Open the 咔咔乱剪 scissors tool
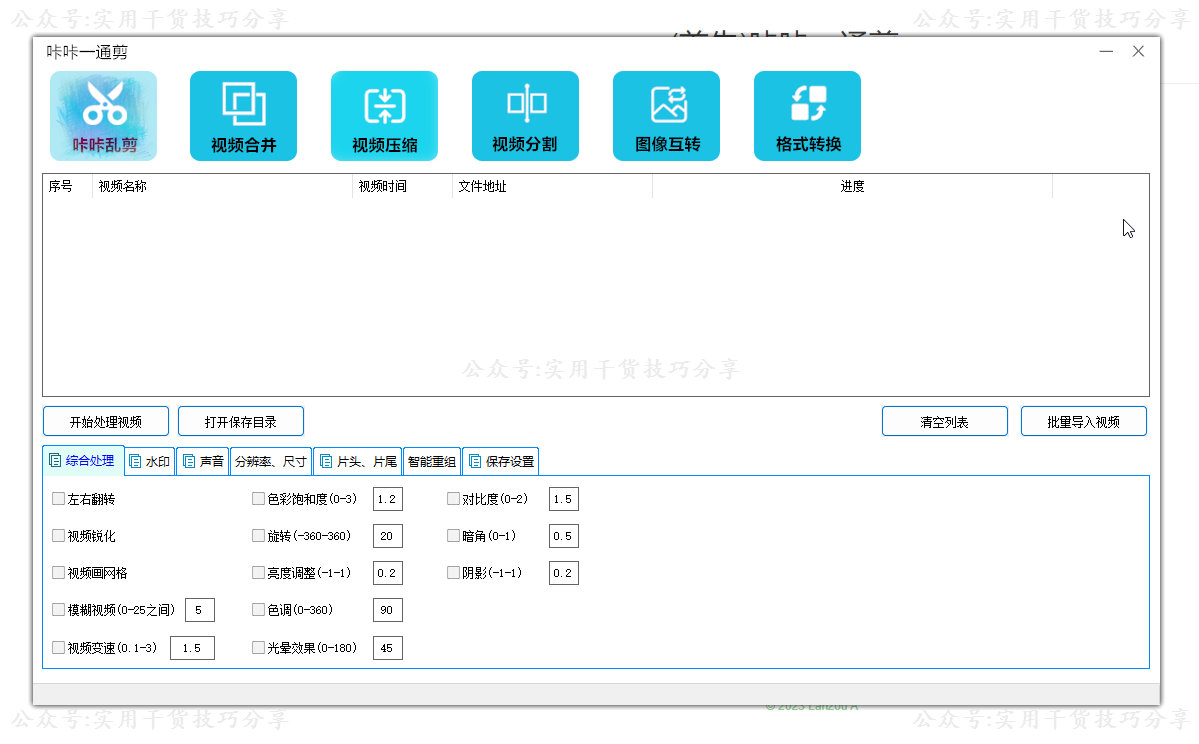This screenshot has height=744, width=1199. pyautogui.click(x=104, y=116)
